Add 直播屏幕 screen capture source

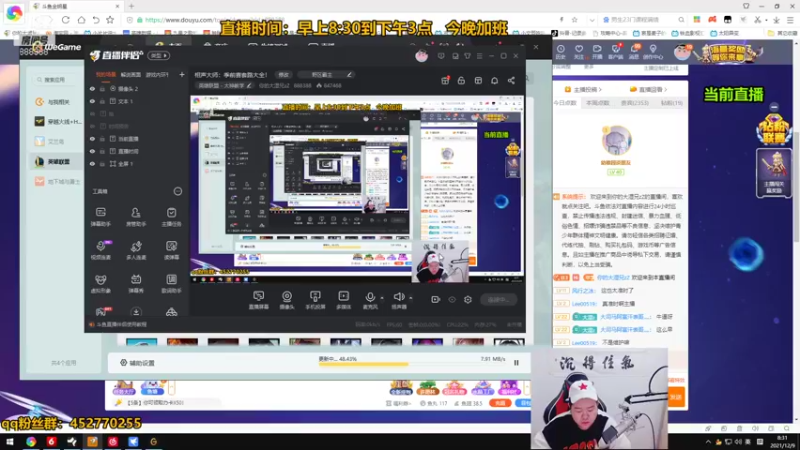click(x=259, y=300)
